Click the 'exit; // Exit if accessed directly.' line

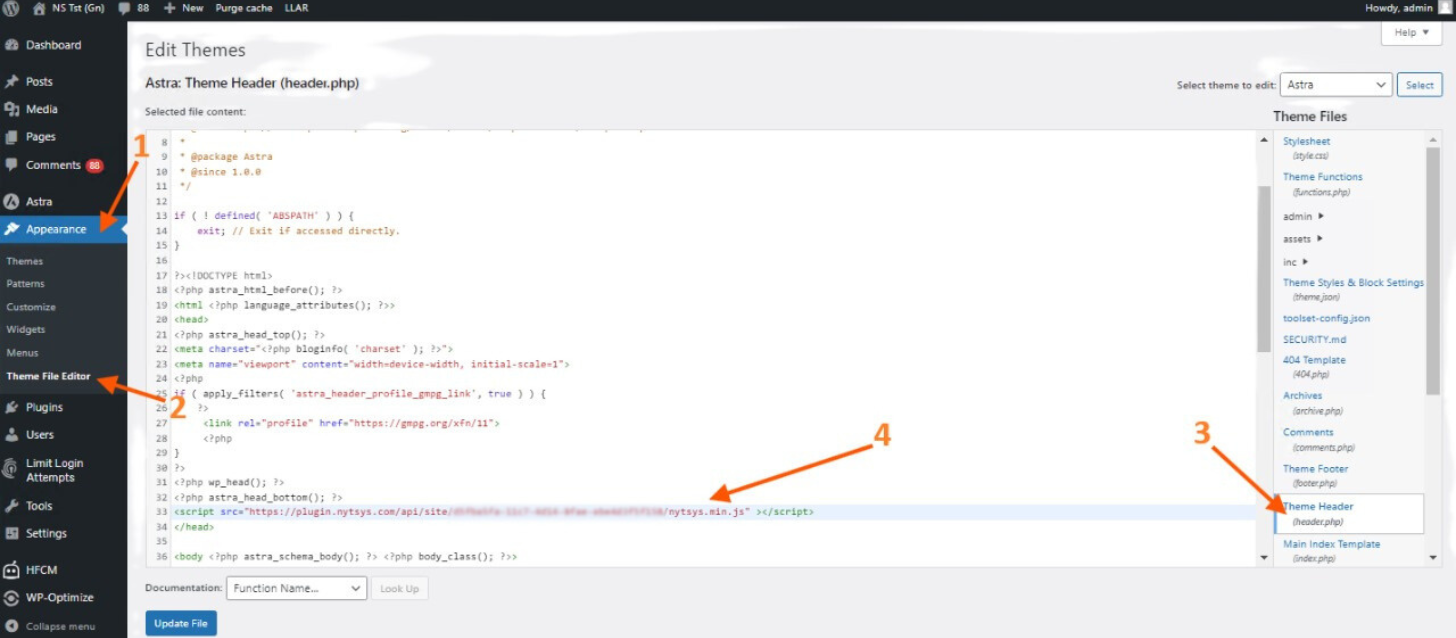(298, 230)
